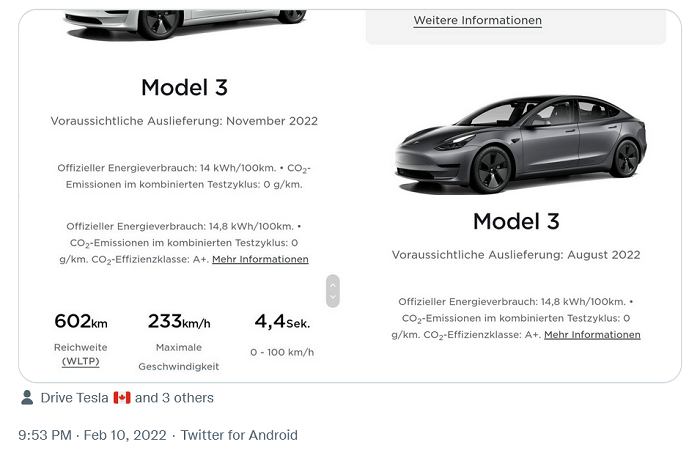This screenshot has width=700, height=450.
Task: Click the Canadian flag emoji icon
Action: (122, 398)
